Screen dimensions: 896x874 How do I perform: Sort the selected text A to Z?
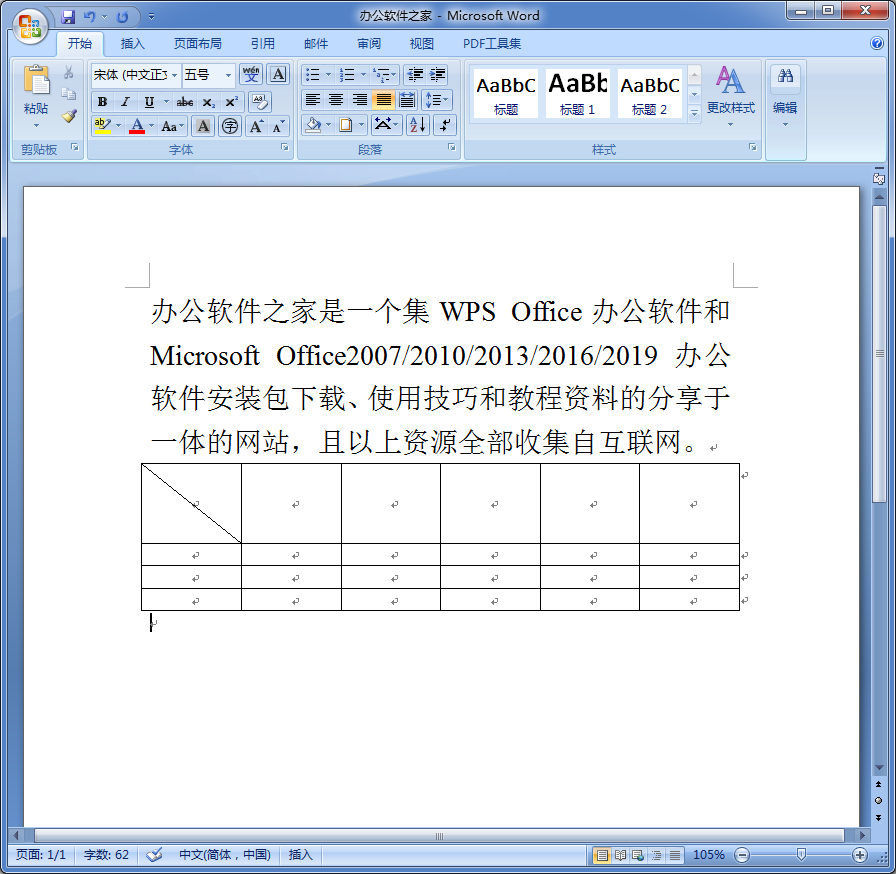(x=418, y=125)
